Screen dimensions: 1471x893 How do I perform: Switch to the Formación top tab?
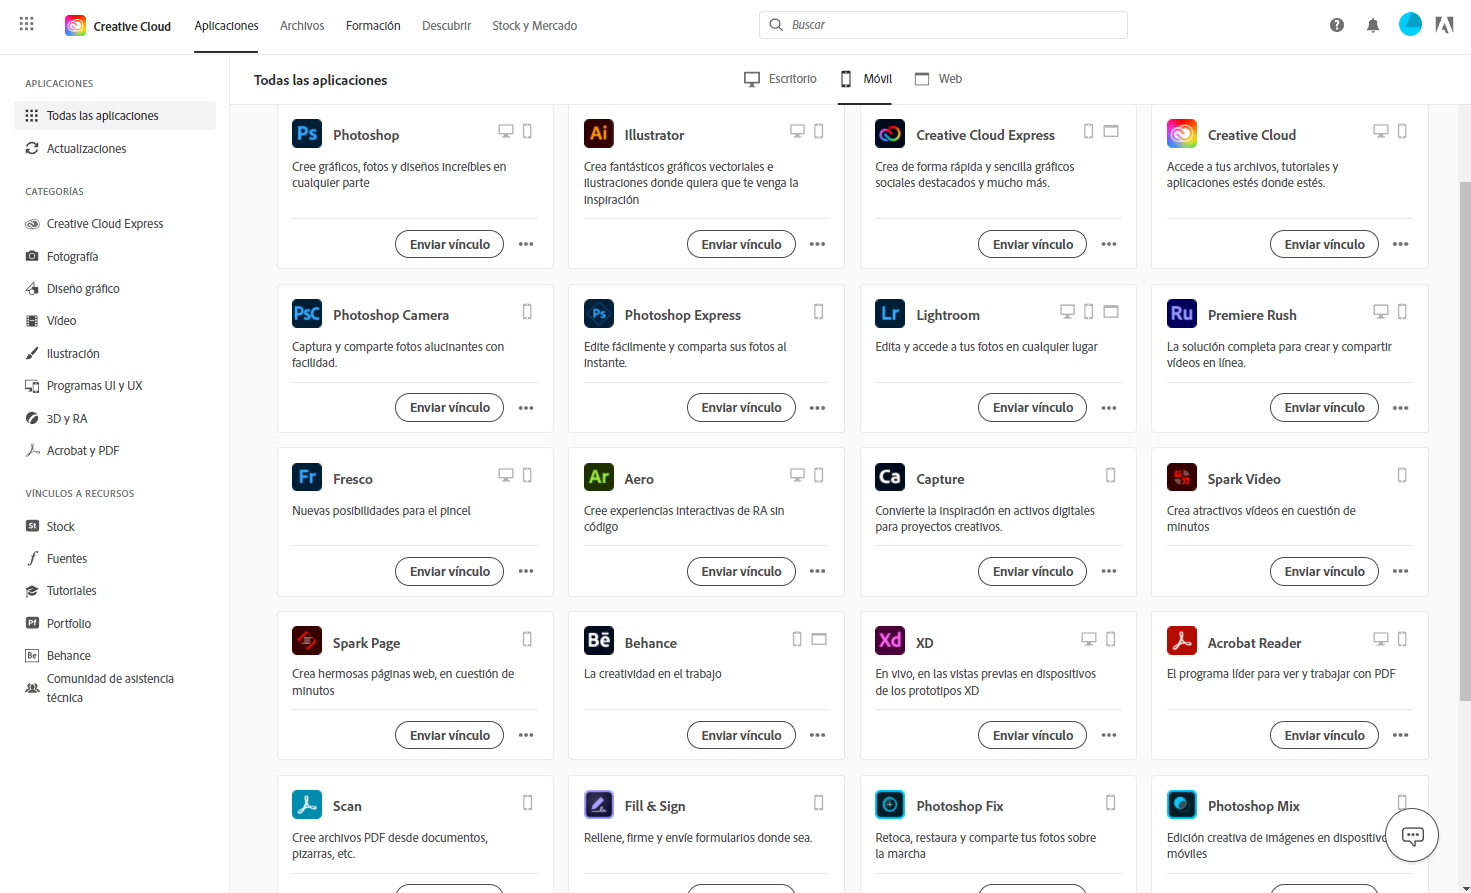(373, 26)
